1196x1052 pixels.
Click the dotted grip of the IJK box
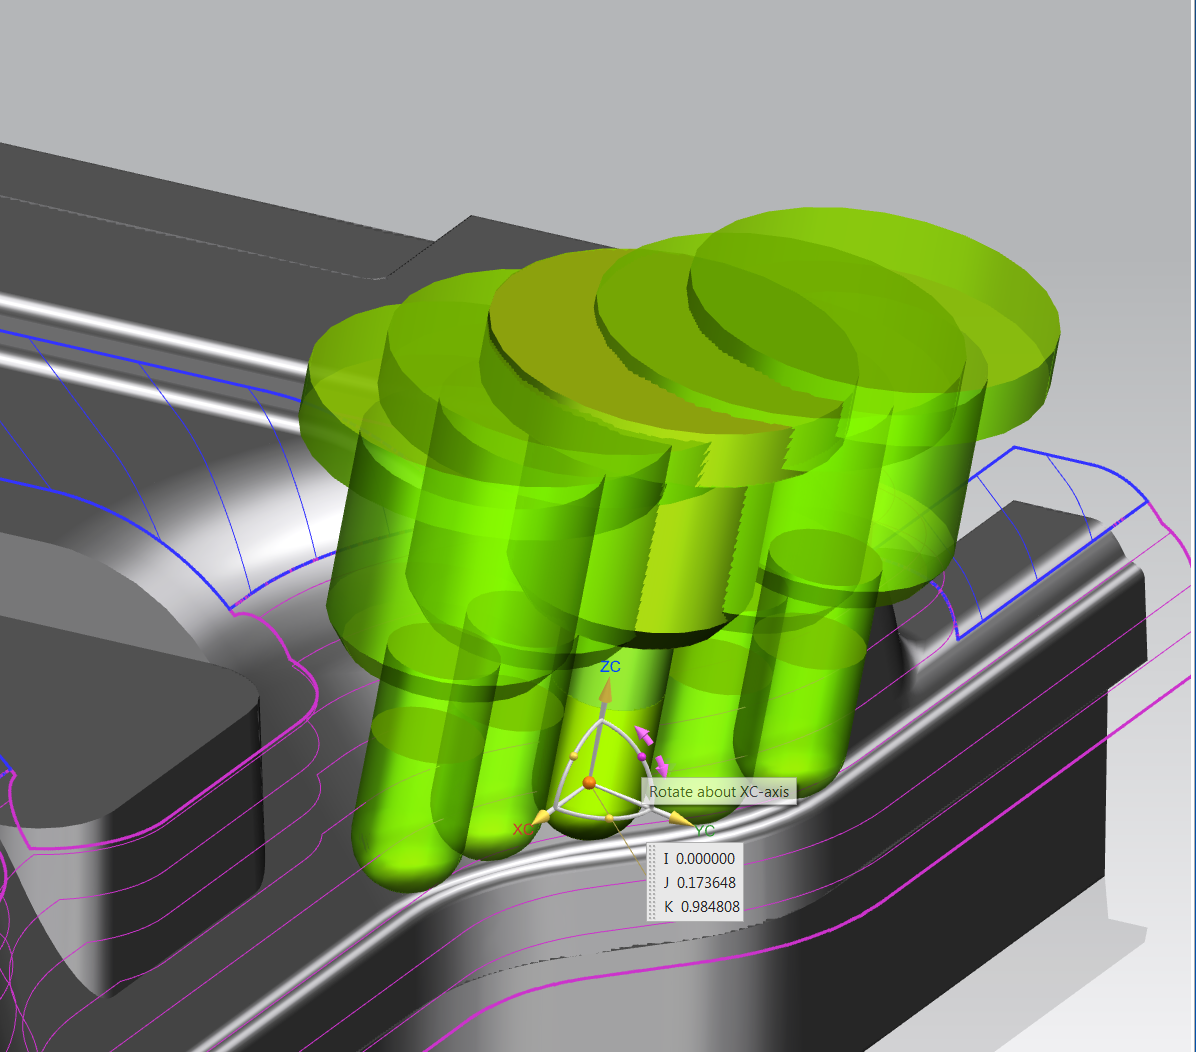[x=652, y=883]
